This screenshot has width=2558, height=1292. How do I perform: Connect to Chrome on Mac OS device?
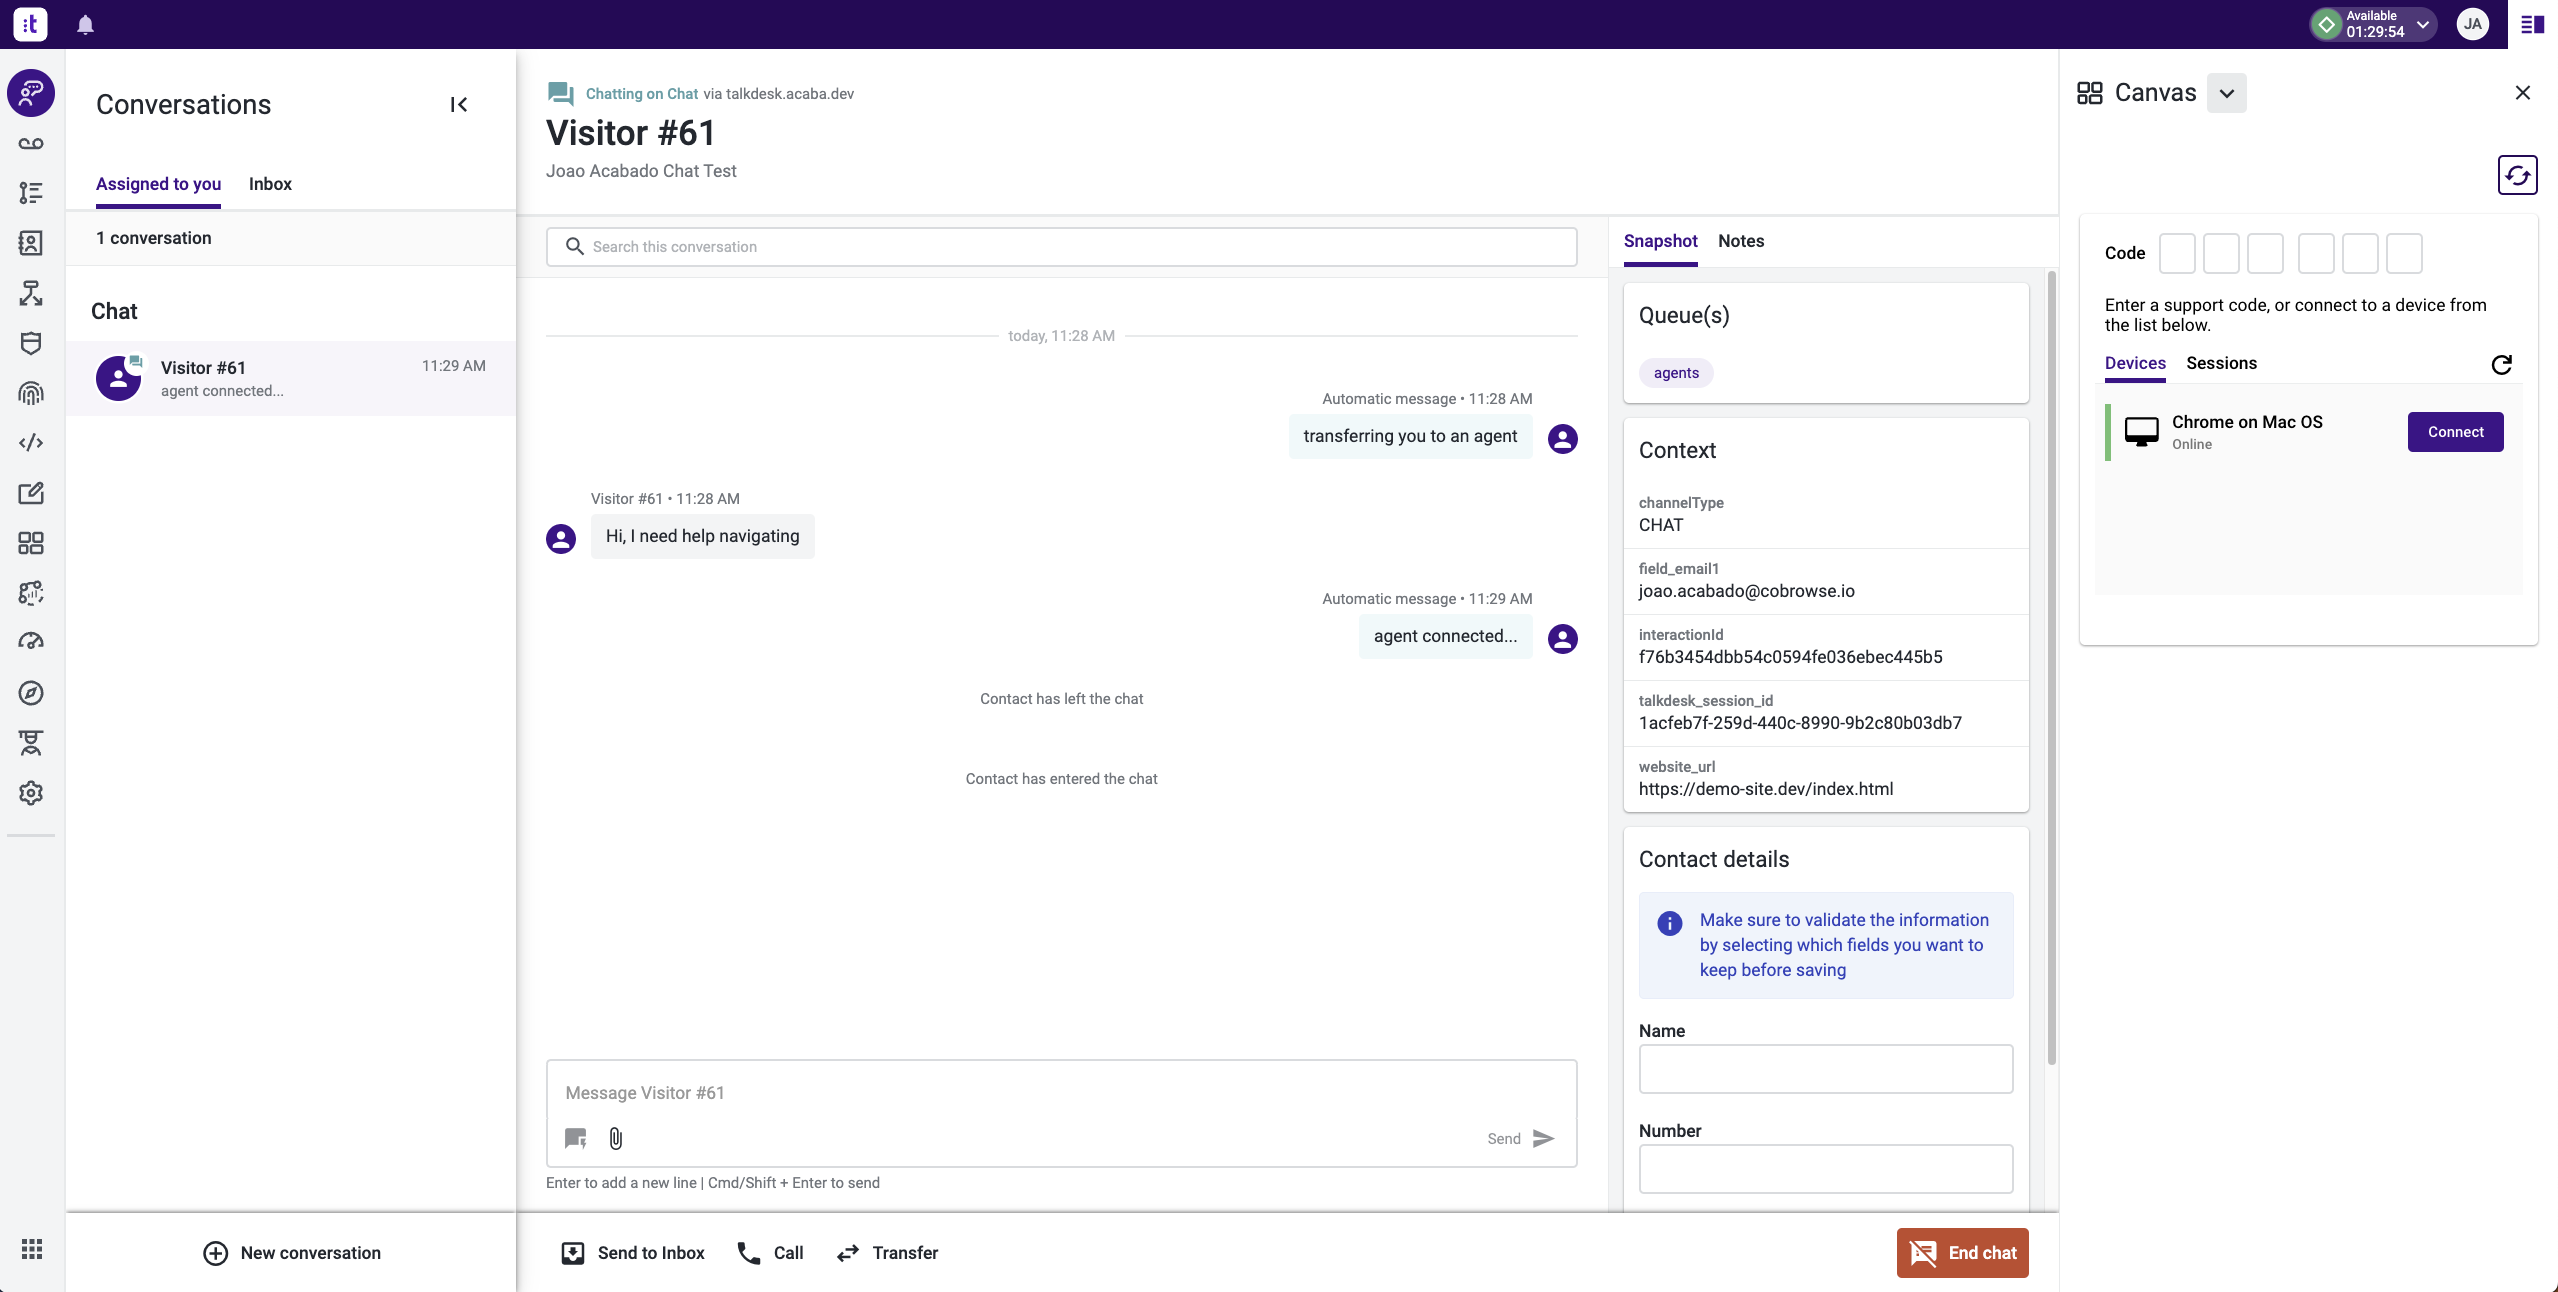pyautogui.click(x=2455, y=432)
